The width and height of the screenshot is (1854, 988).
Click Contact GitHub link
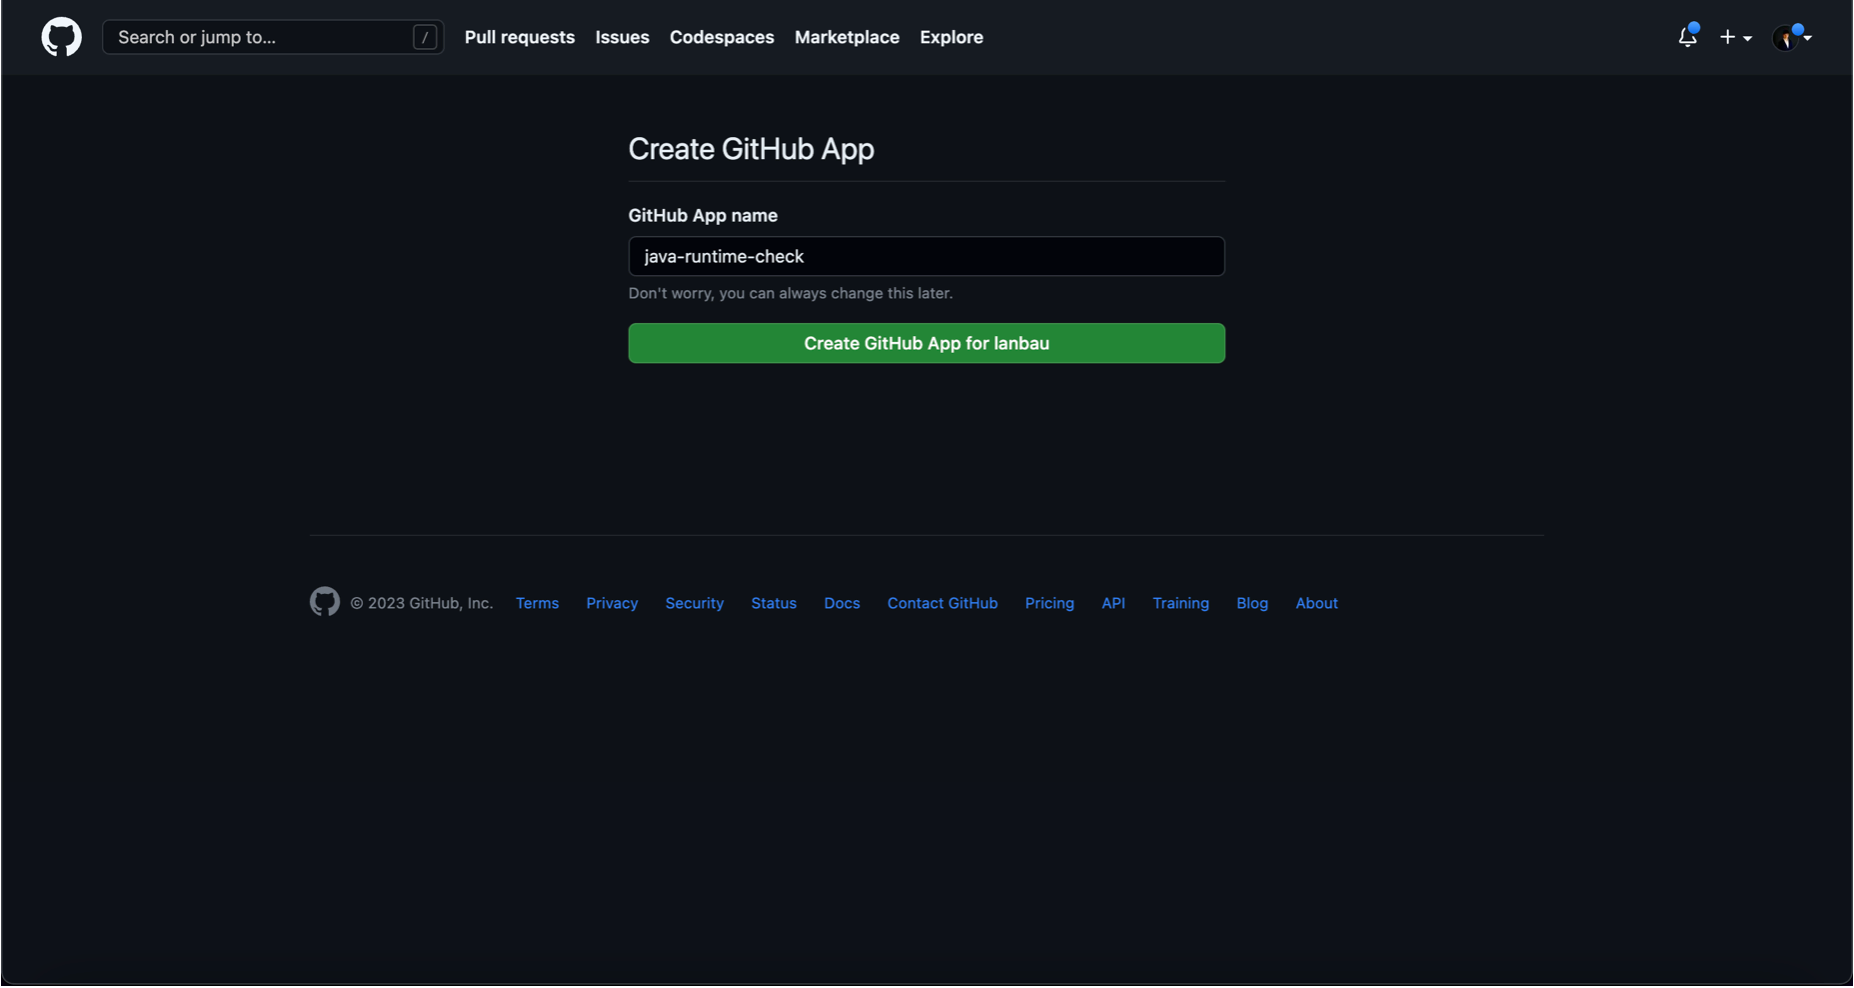(x=942, y=603)
